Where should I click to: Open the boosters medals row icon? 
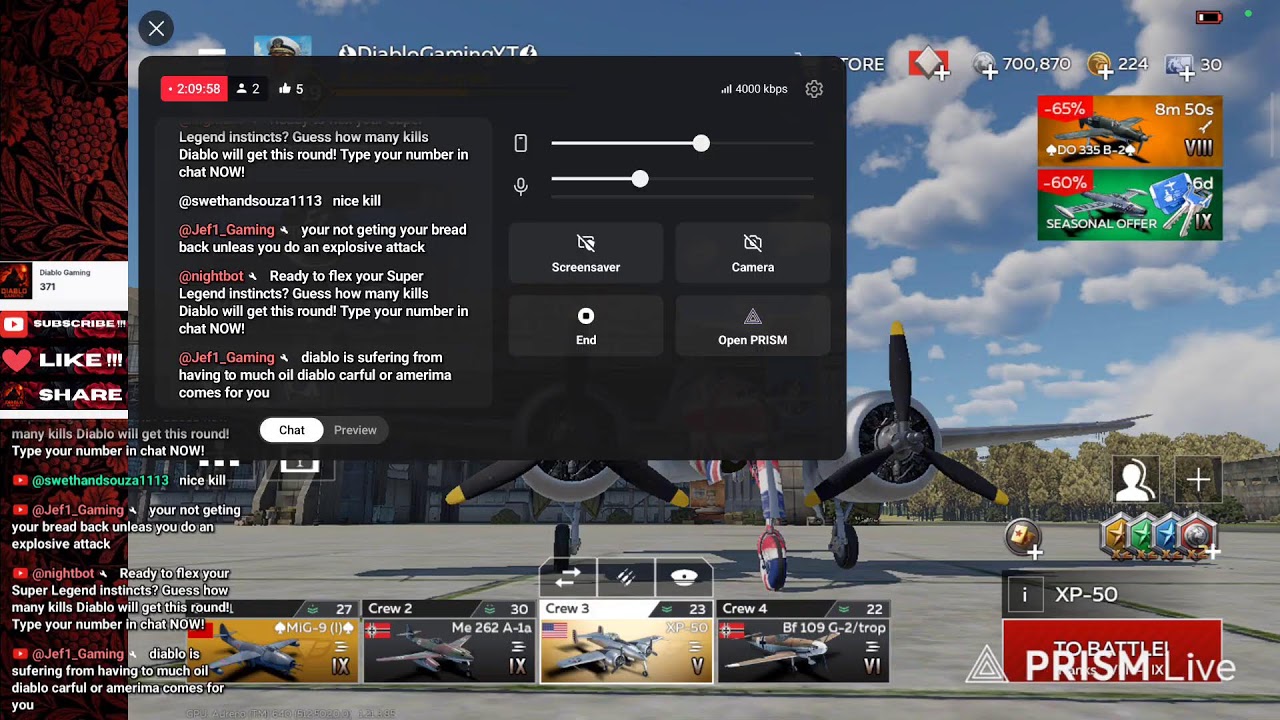(1158, 537)
